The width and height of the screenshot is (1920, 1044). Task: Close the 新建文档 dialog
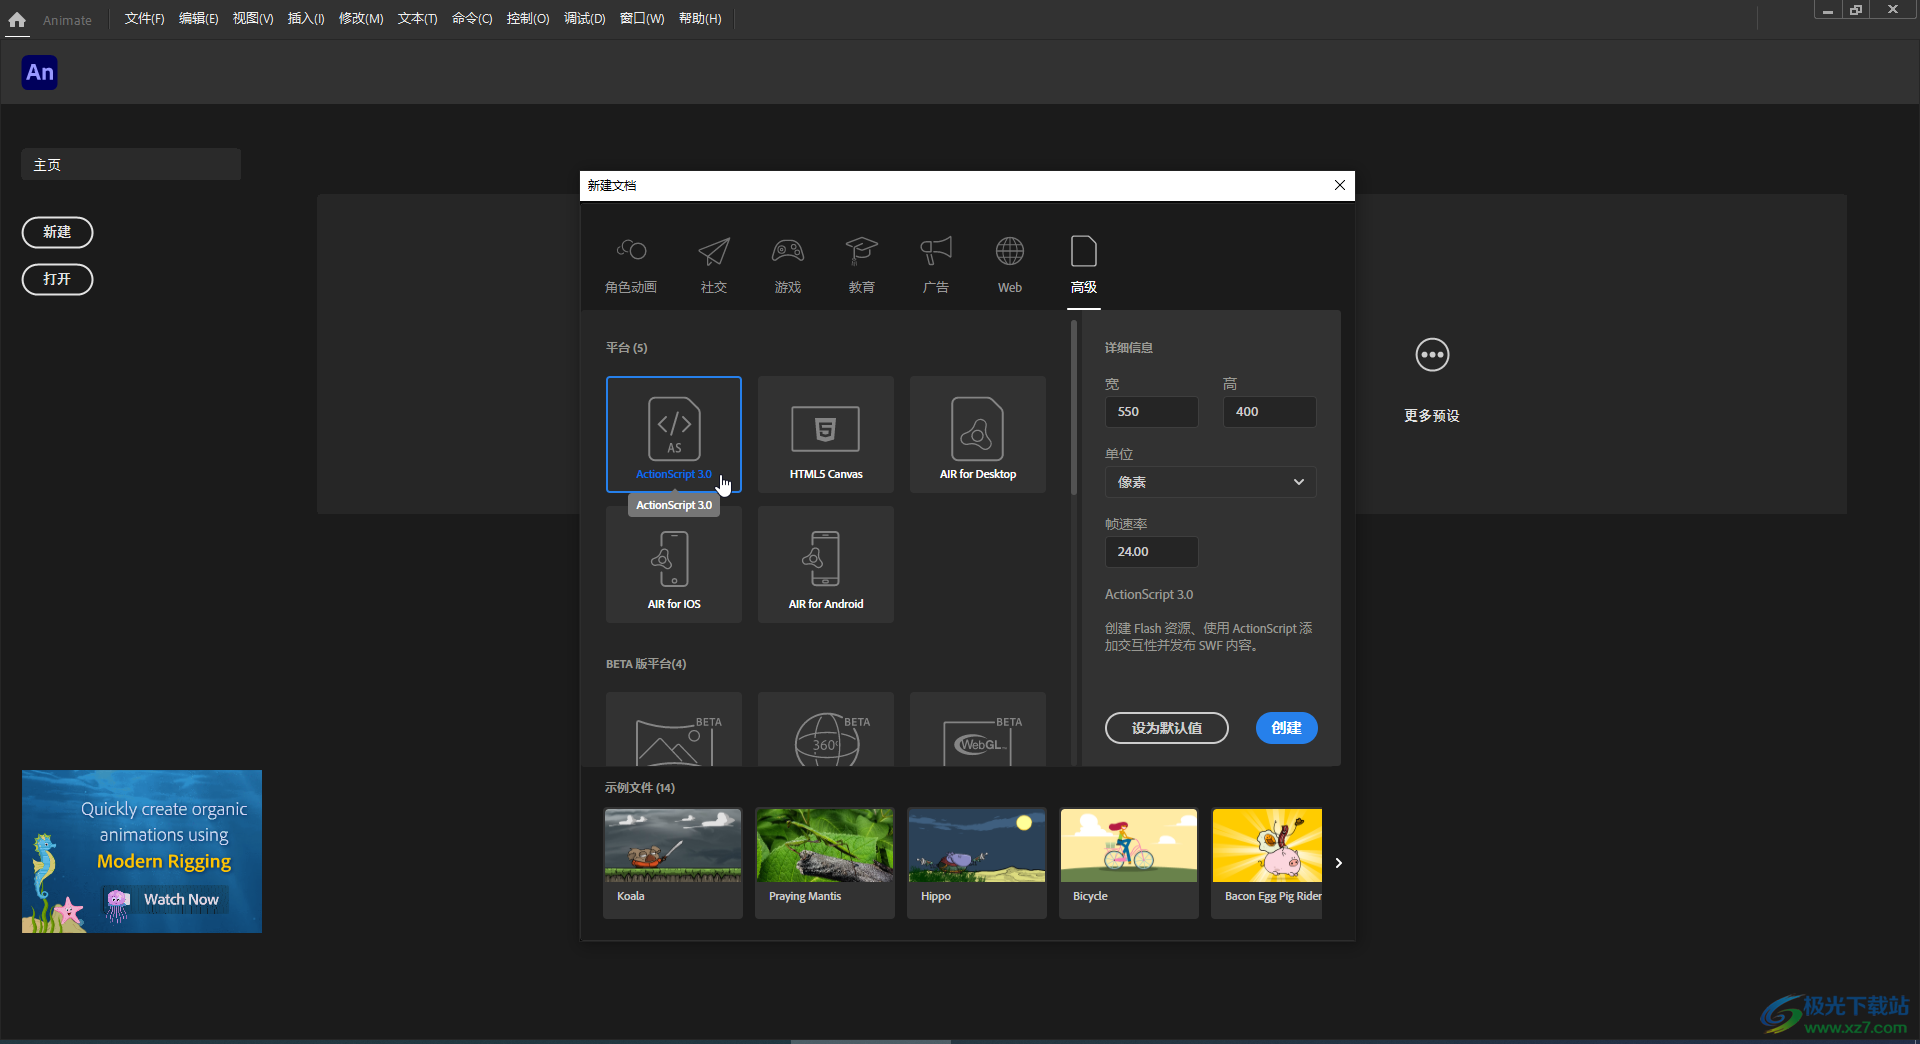click(1340, 185)
